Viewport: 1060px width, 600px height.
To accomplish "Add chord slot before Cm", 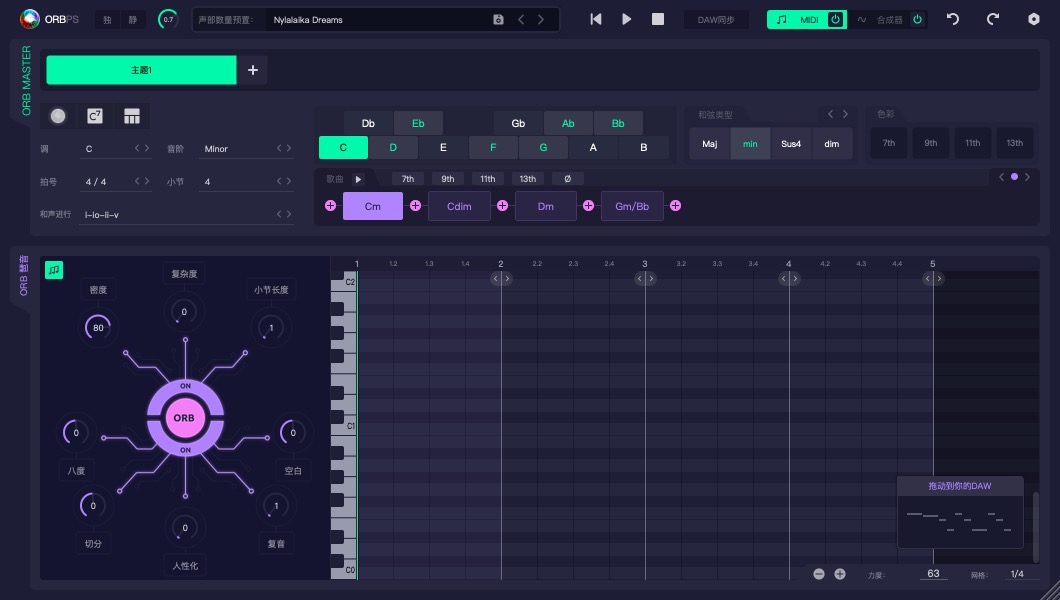I will tap(331, 206).
